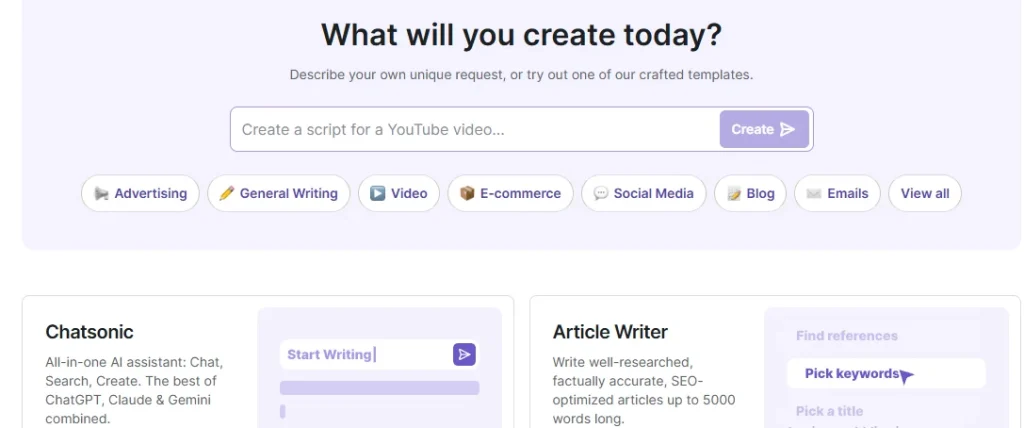Click the package box icon on E-commerce
Viewport: 1024px width, 428px height.
pos(467,193)
